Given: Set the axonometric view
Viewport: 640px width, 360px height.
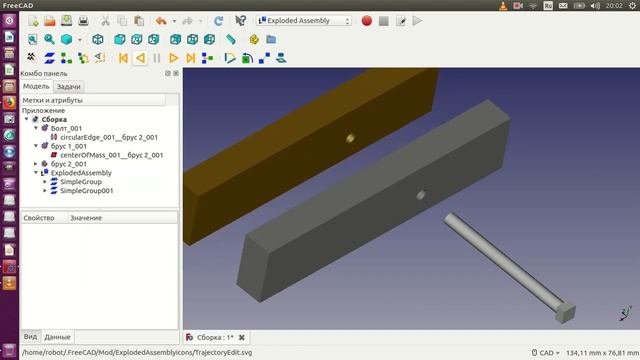Looking at the screenshot, I should click(98, 40).
